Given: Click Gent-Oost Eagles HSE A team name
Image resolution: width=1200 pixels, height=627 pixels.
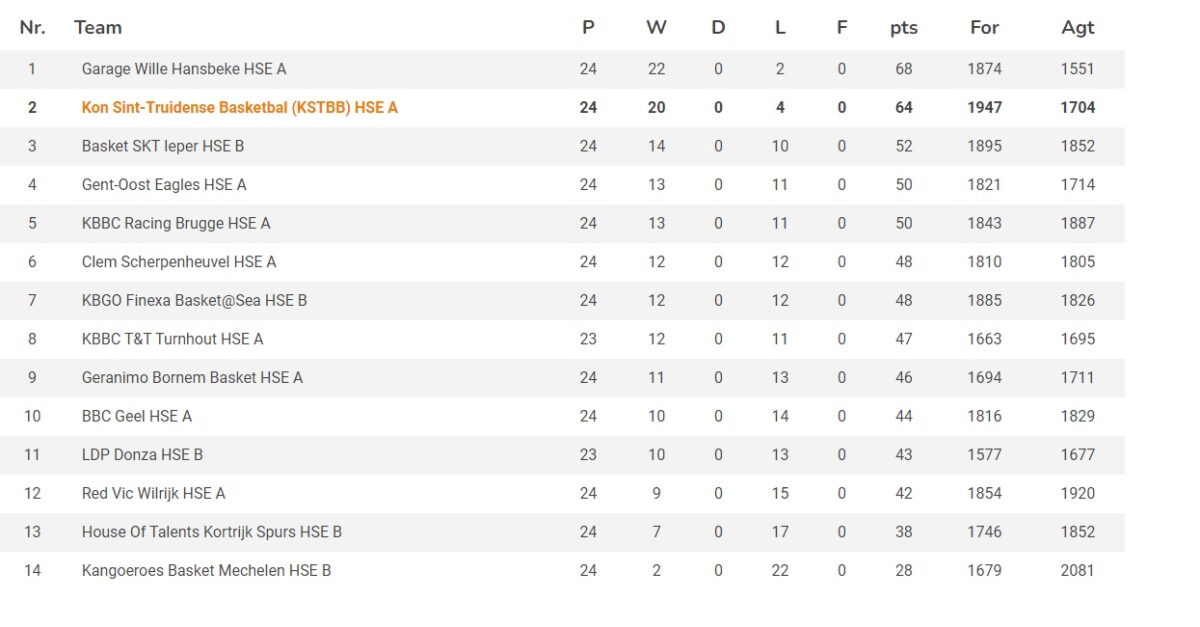Looking at the screenshot, I should pos(164,185).
